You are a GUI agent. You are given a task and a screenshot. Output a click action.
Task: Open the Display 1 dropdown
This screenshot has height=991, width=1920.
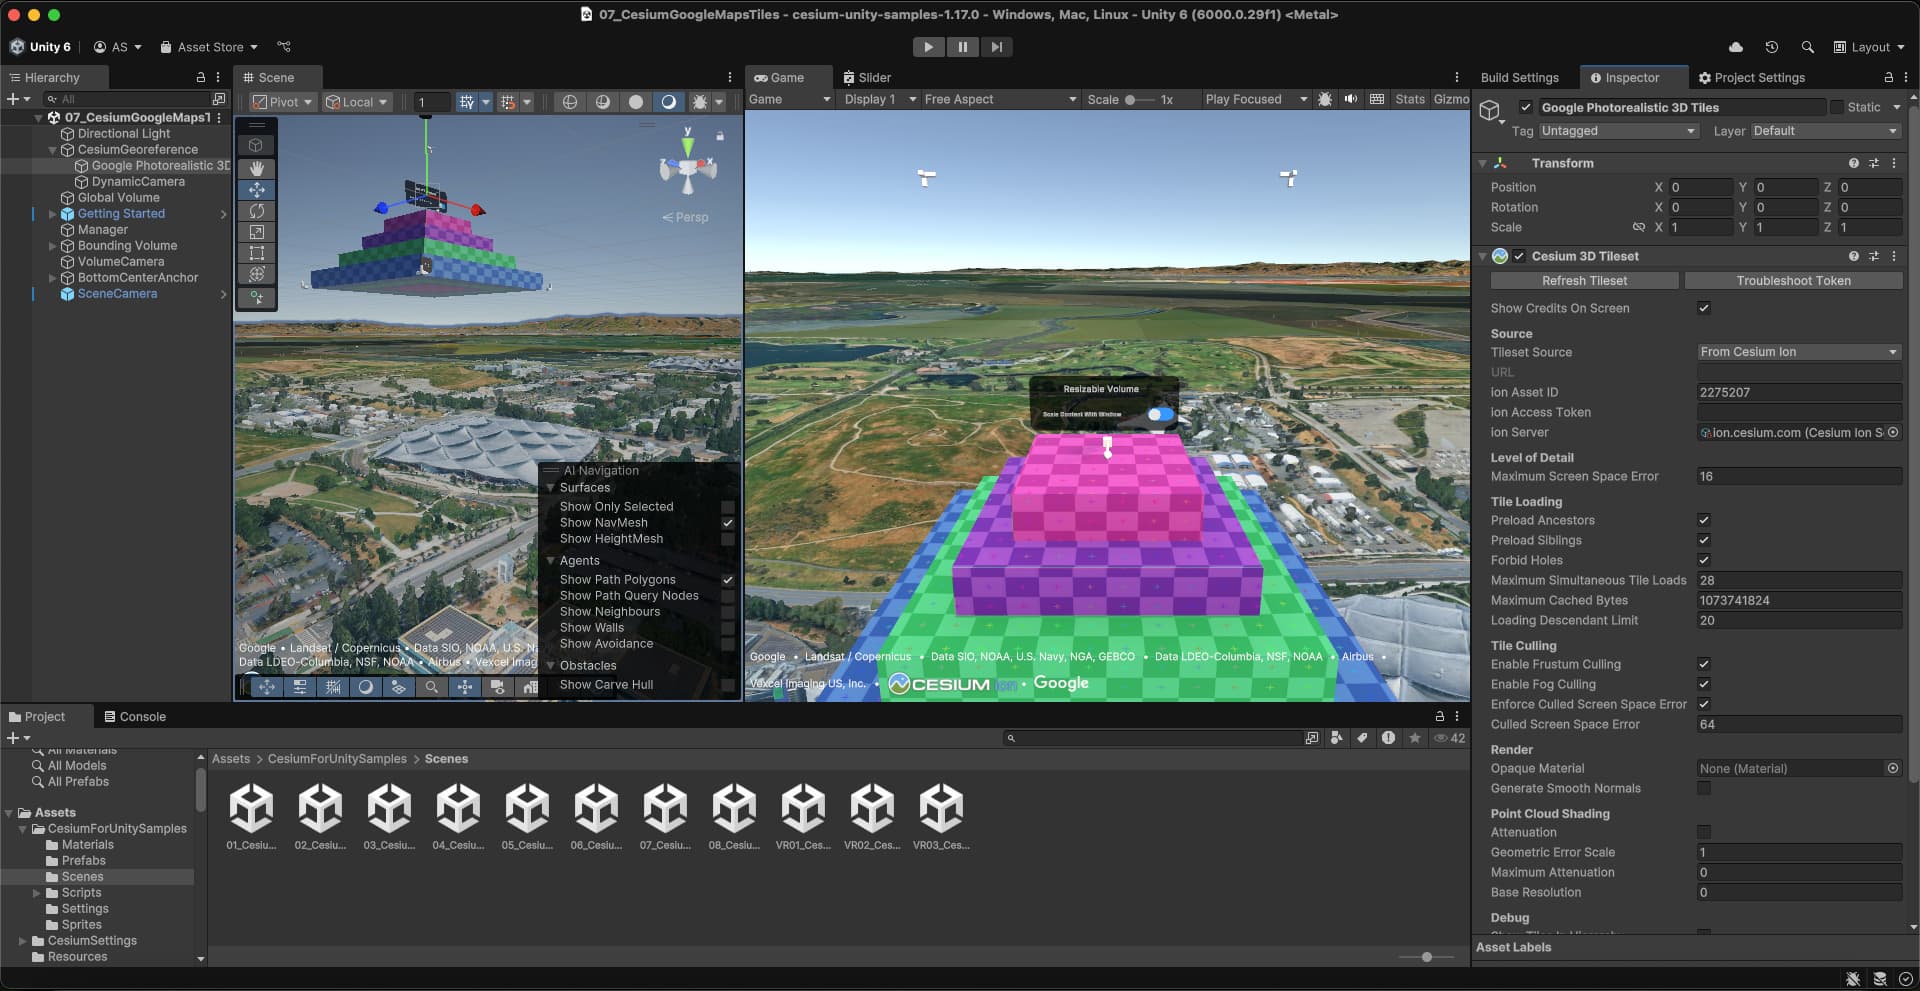point(880,99)
